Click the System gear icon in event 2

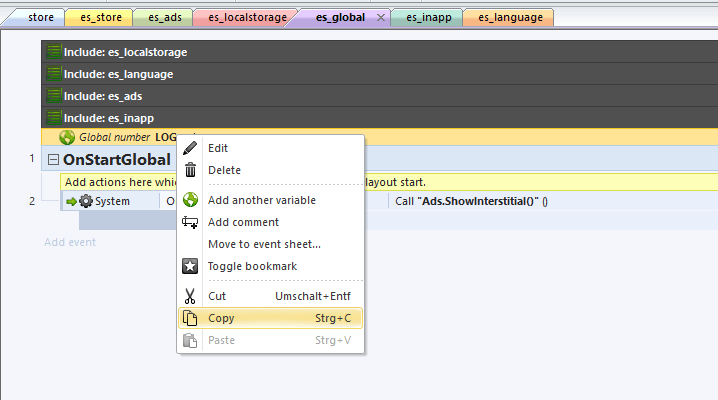[x=85, y=201]
